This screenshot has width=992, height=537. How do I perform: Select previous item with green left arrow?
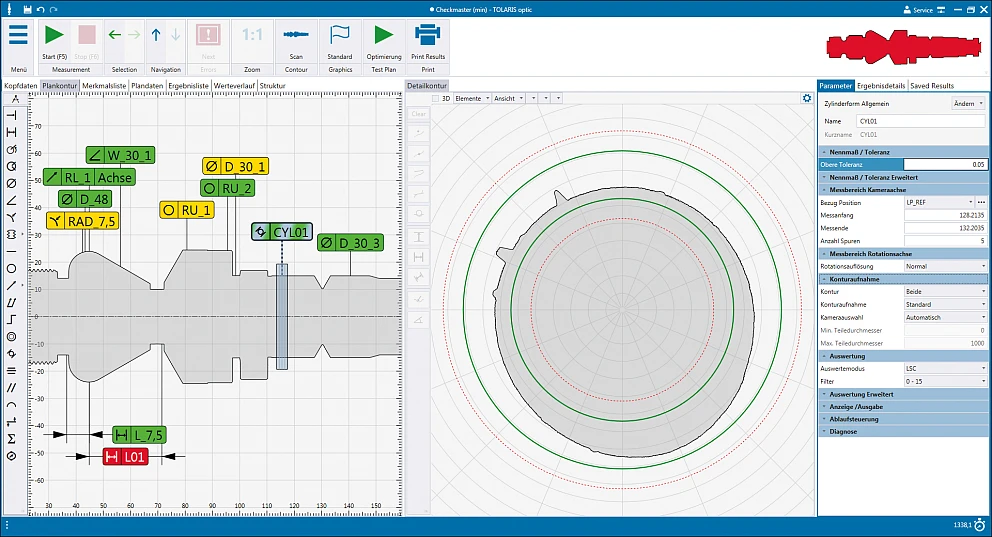(115, 35)
